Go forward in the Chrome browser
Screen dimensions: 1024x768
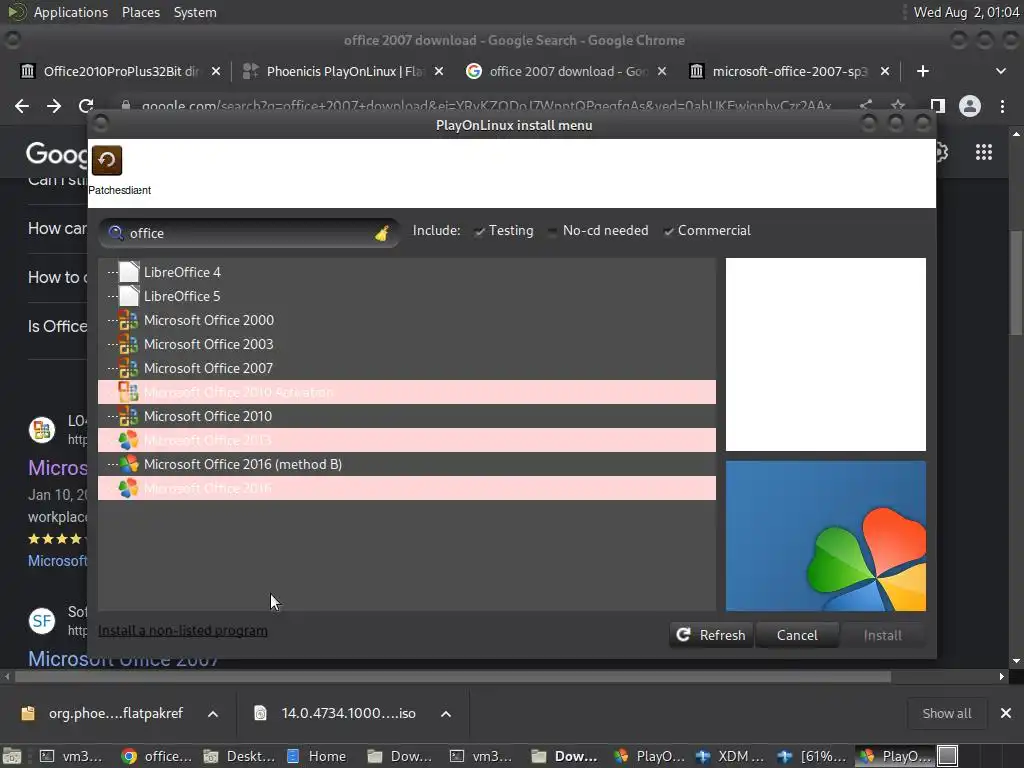pos(54,106)
